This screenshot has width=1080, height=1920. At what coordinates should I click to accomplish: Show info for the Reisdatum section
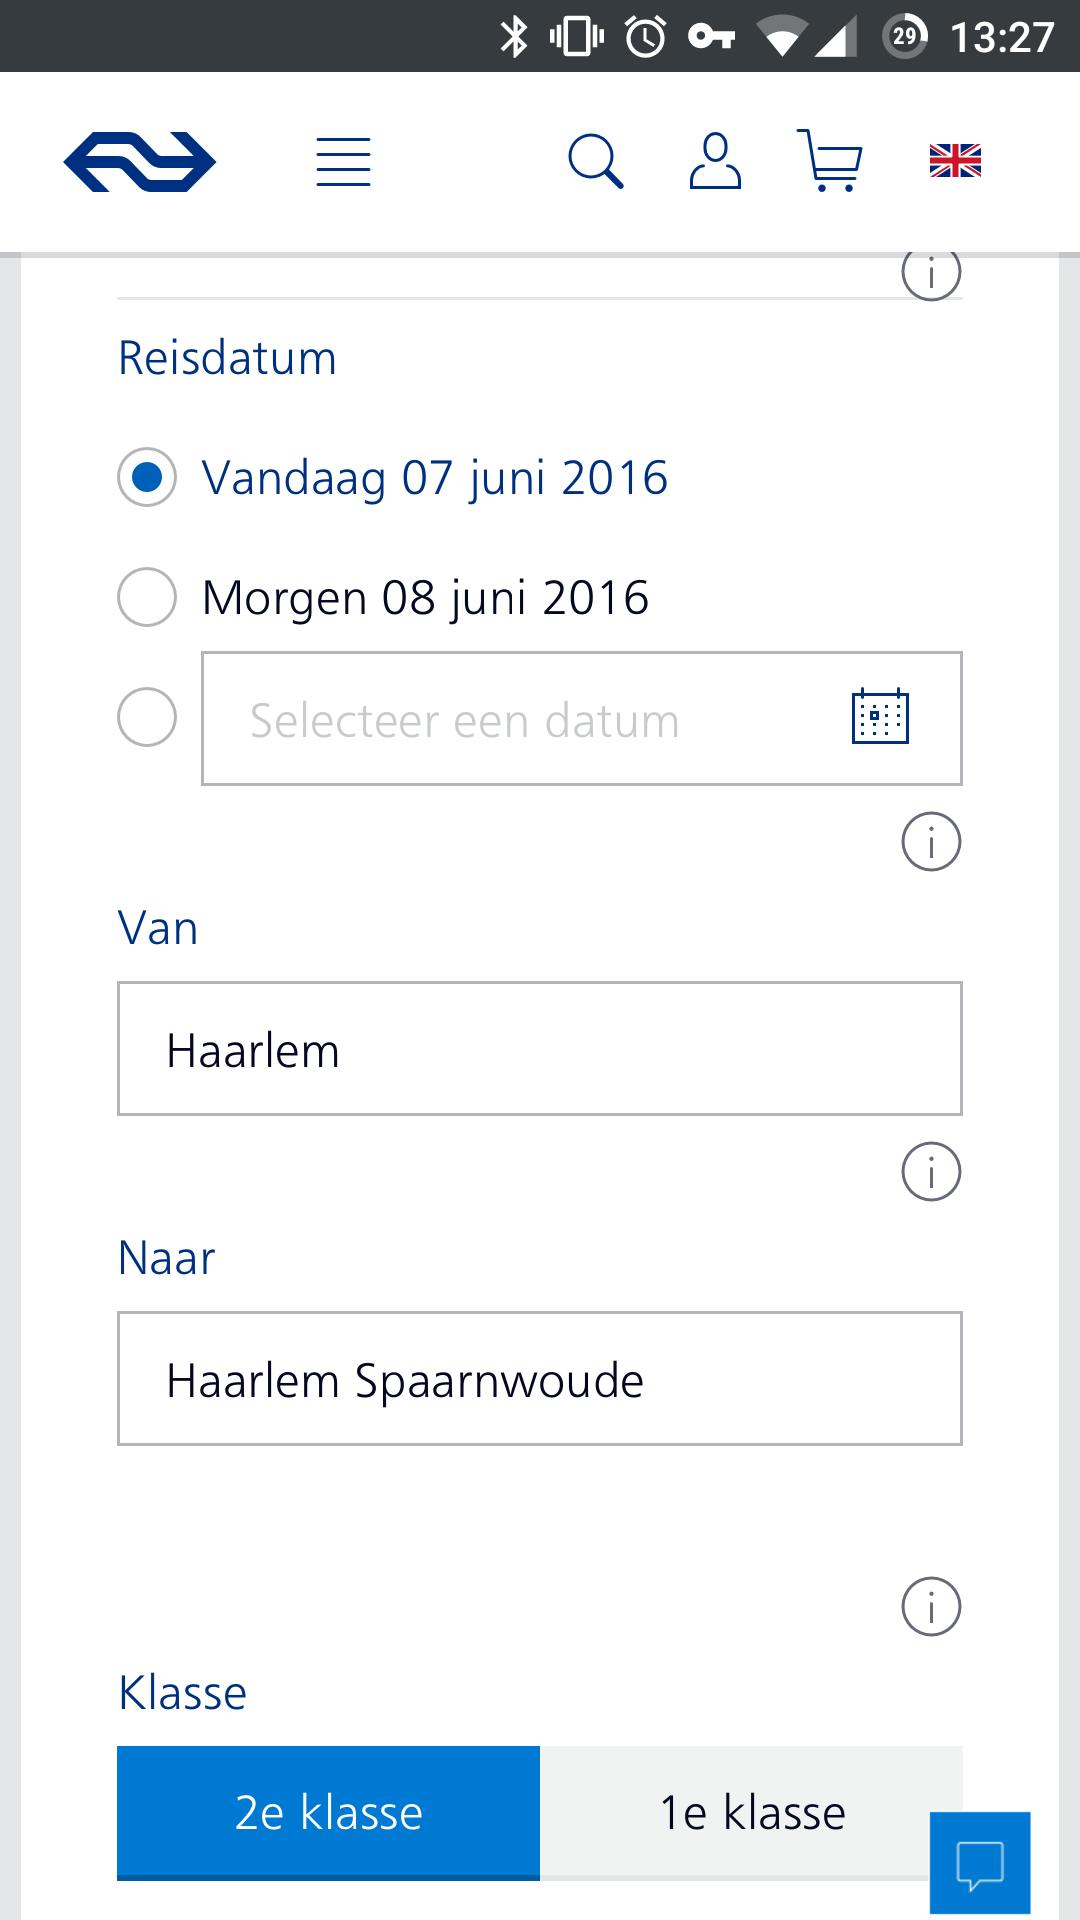point(931,842)
